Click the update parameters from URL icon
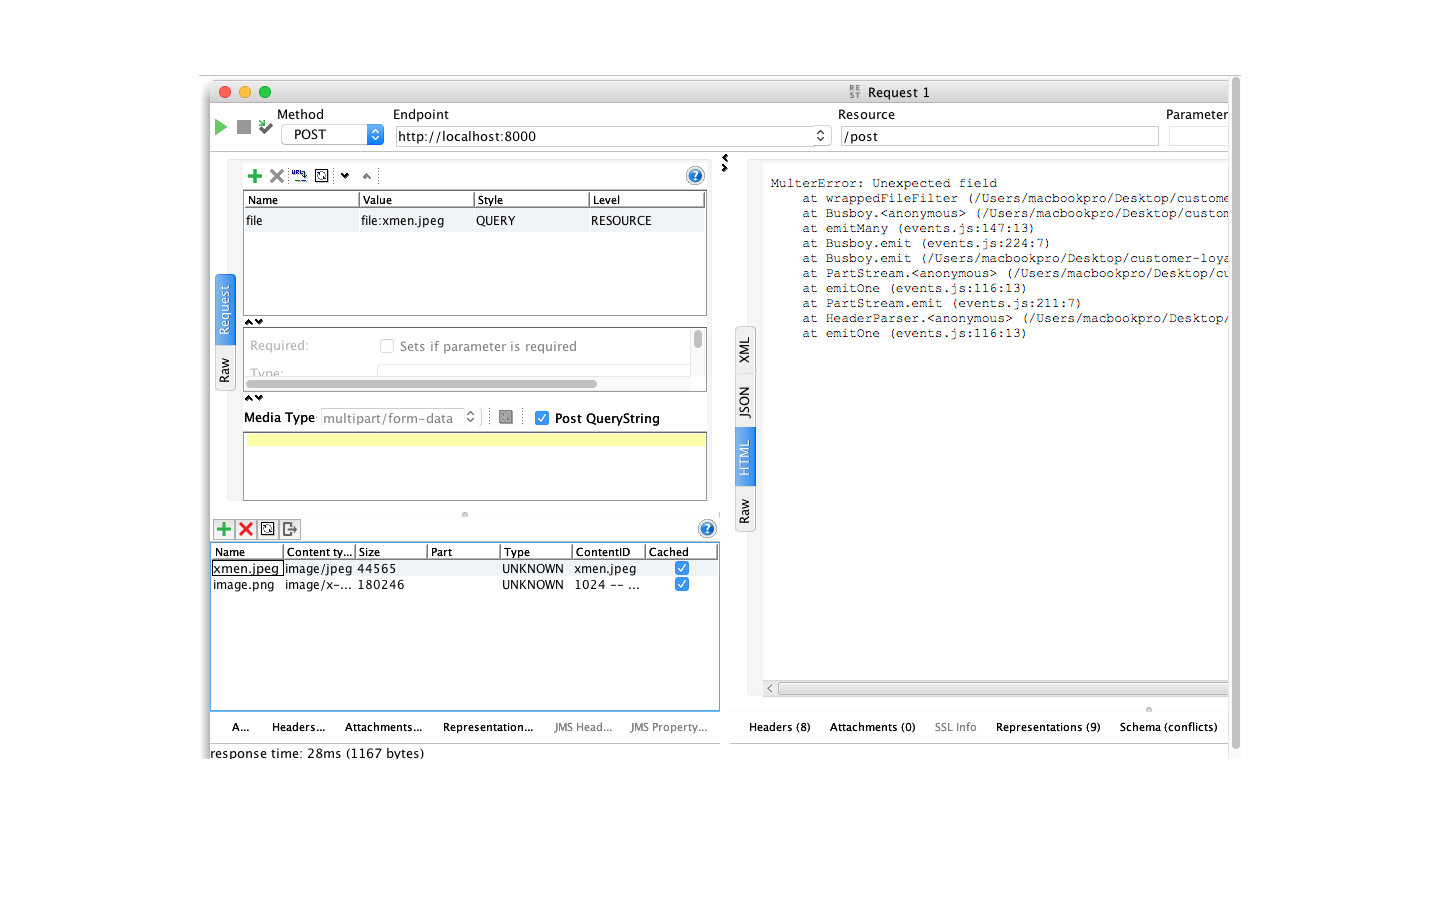1440x900 pixels. click(299, 175)
